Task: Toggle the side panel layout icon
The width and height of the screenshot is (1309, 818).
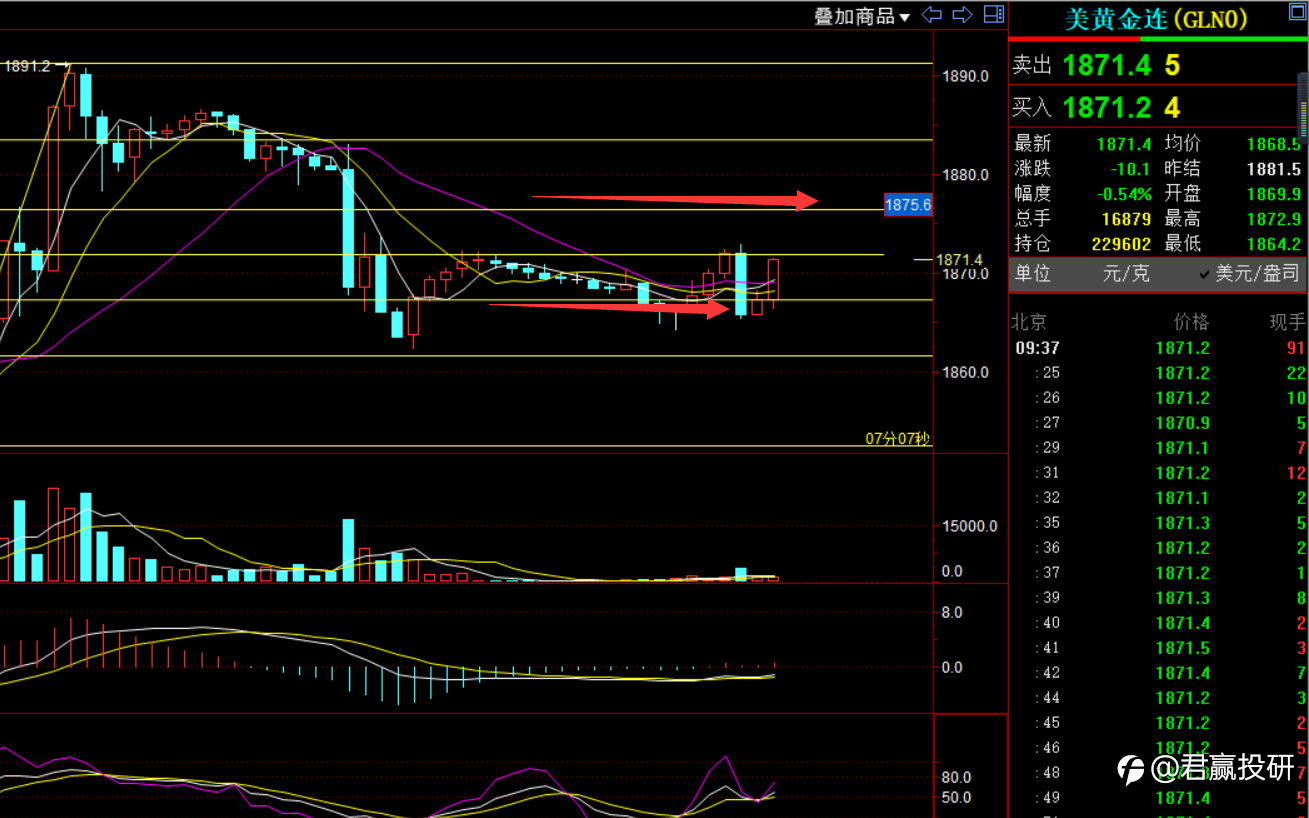Action: pos(994,15)
